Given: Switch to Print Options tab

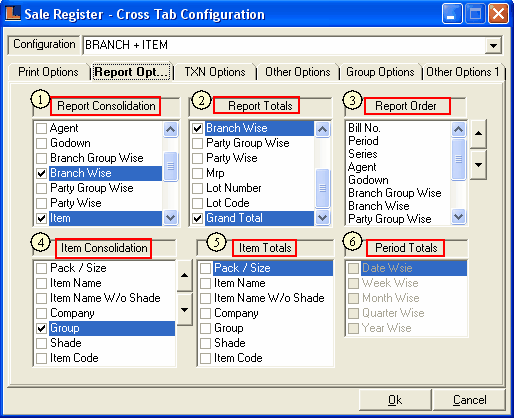Looking at the screenshot, I should point(48,72).
